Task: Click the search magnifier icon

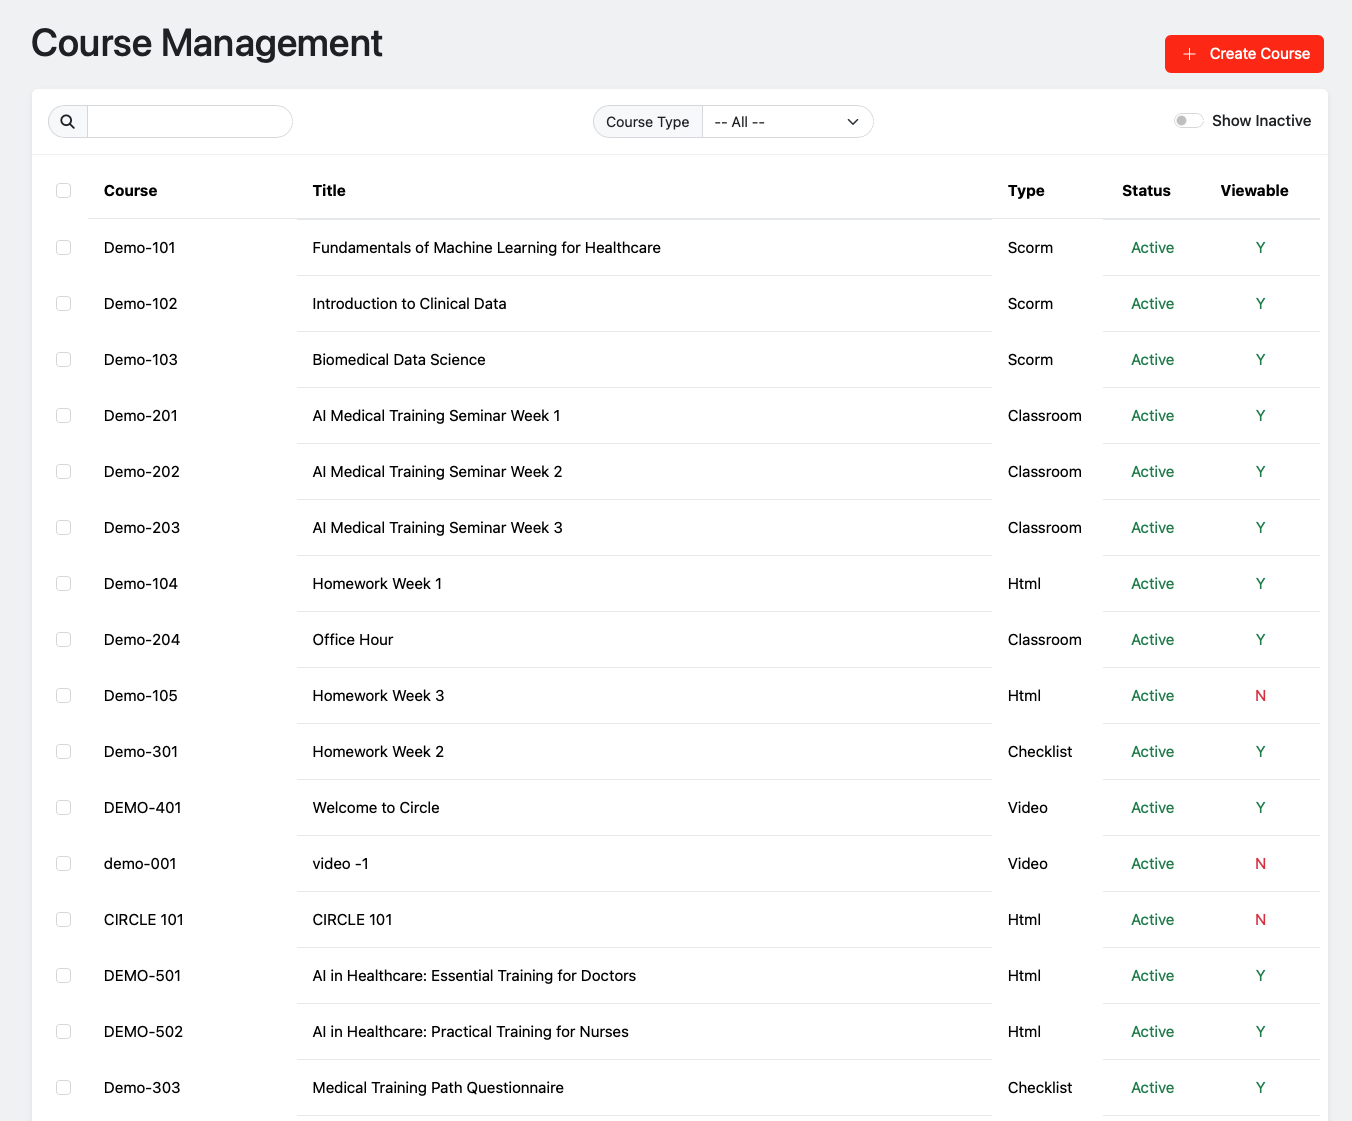Action: pos(68,122)
